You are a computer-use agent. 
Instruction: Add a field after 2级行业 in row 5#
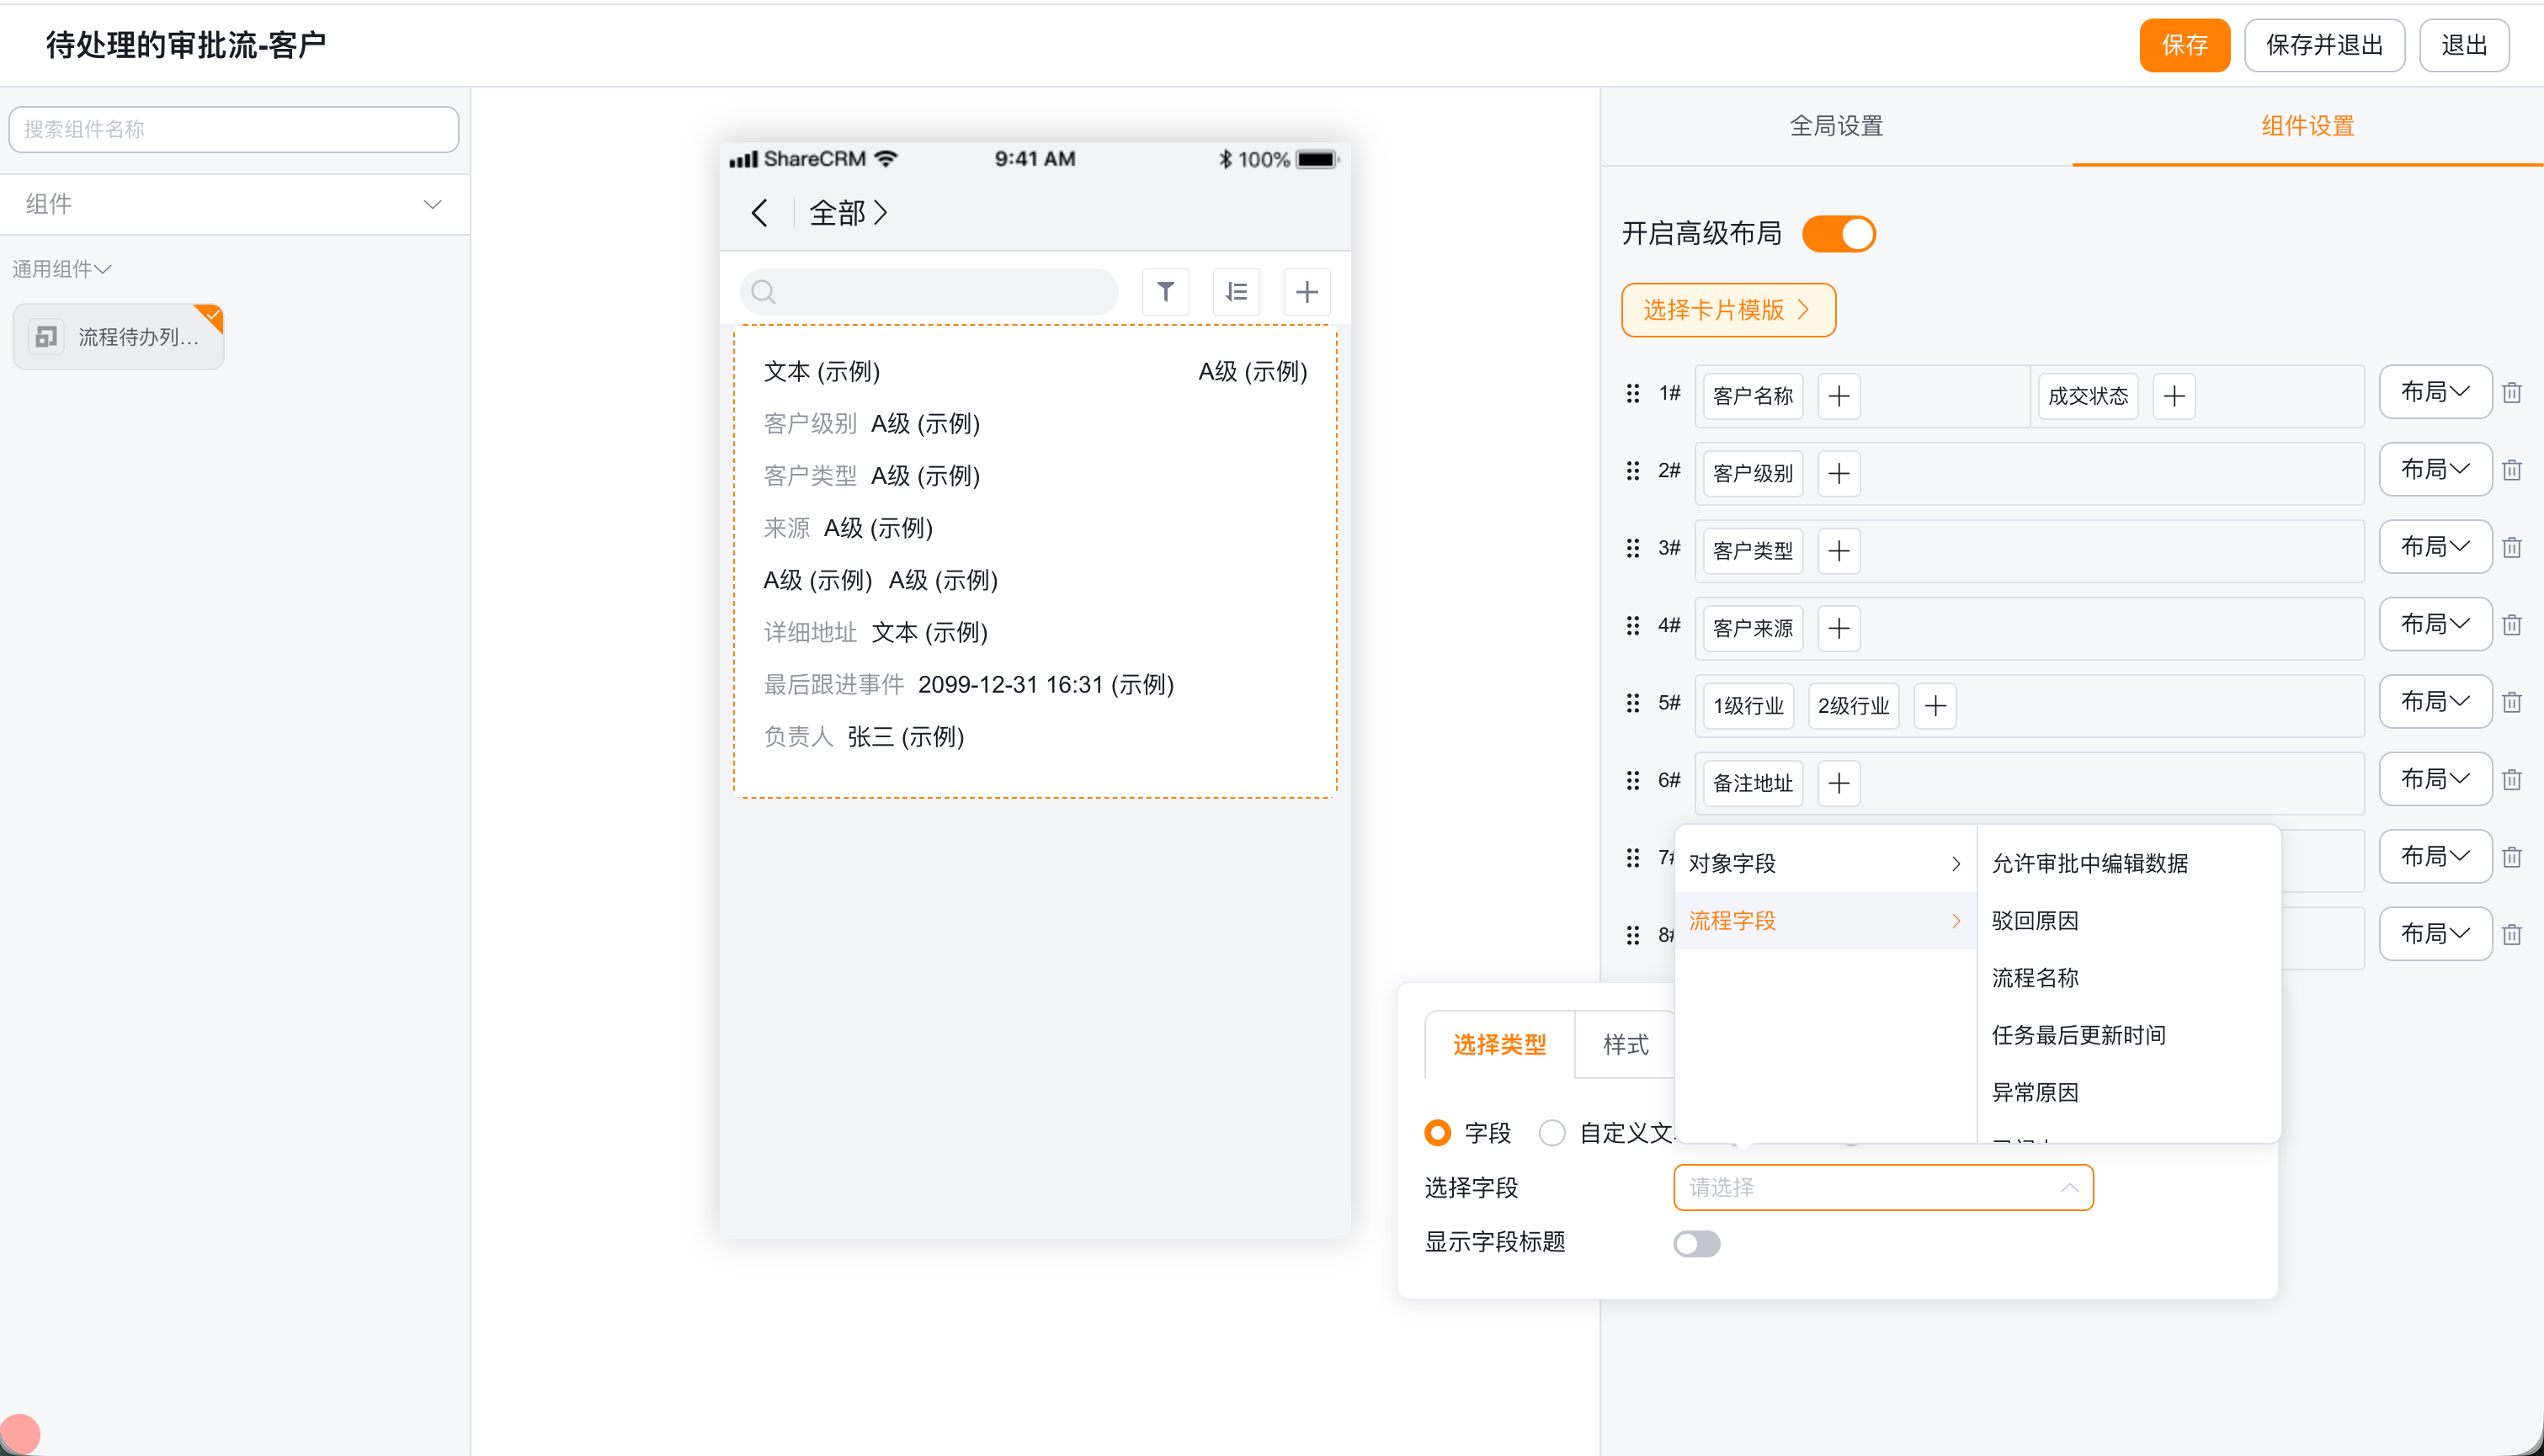(1935, 706)
